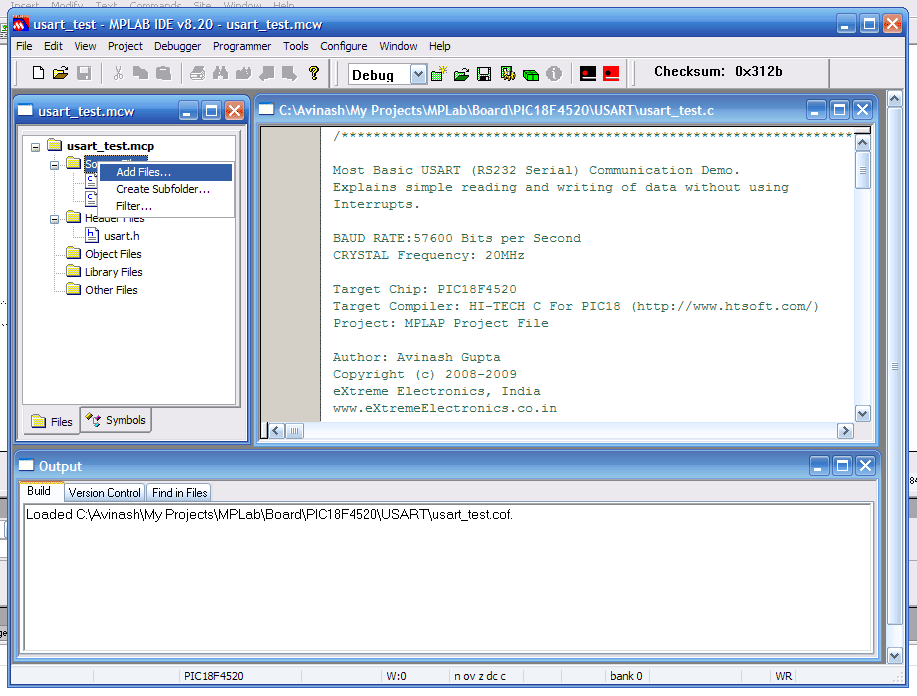Minimize the Output window
Screen dimensions: 917x696
pos(819,466)
